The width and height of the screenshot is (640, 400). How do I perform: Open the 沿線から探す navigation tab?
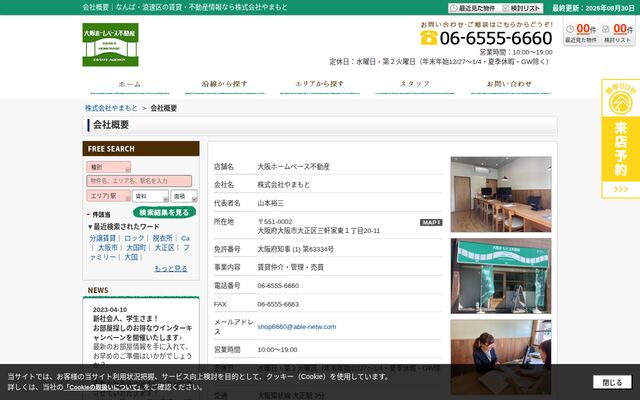(x=224, y=85)
